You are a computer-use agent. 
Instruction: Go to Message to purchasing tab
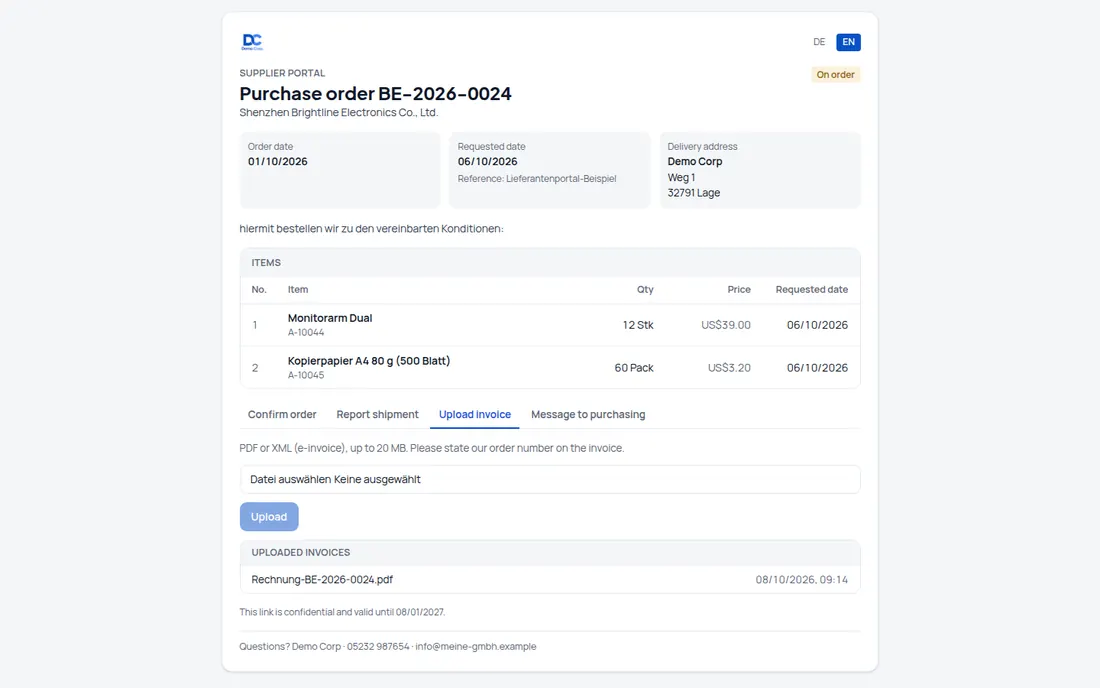pyautogui.click(x=588, y=414)
